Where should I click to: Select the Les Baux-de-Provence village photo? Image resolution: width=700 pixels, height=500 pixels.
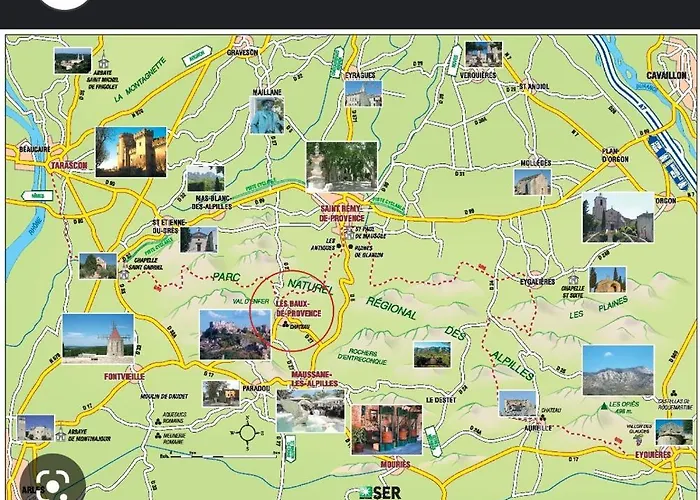click(x=235, y=335)
